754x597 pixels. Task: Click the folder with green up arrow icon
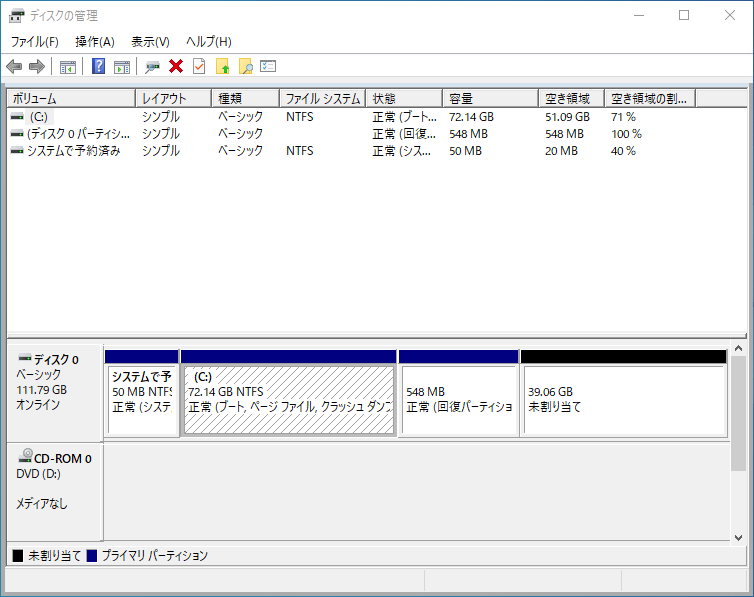pyautogui.click(x=223, y=66)
